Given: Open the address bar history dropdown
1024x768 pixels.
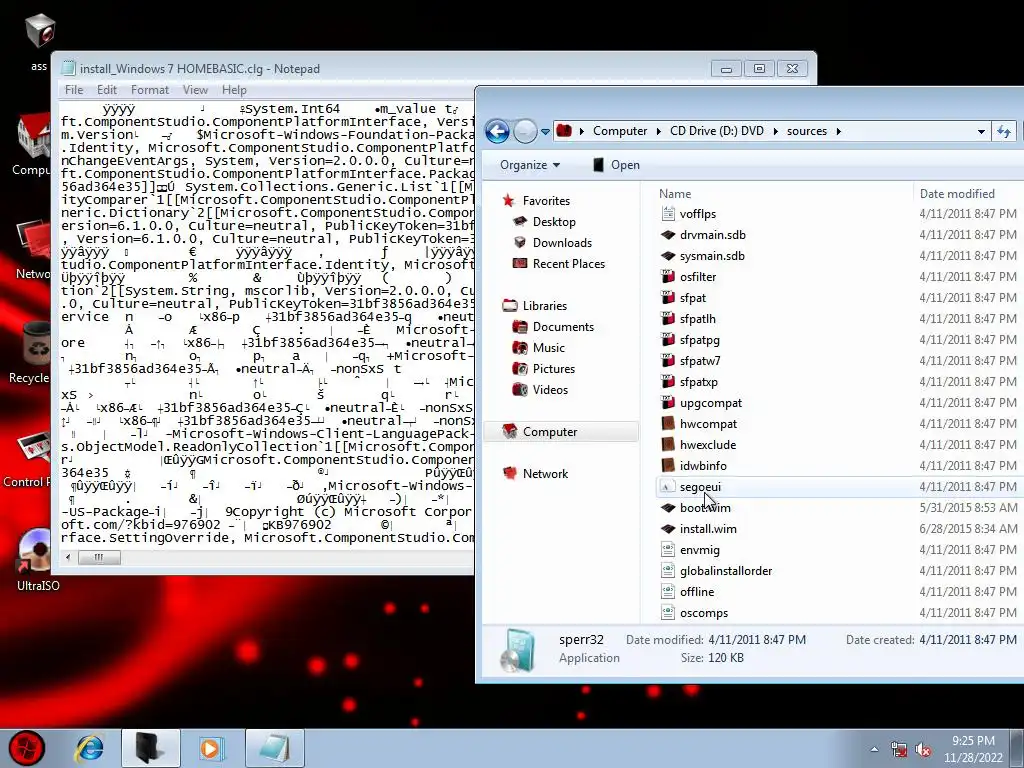Looking at the screenshot, I should (981, 131).
